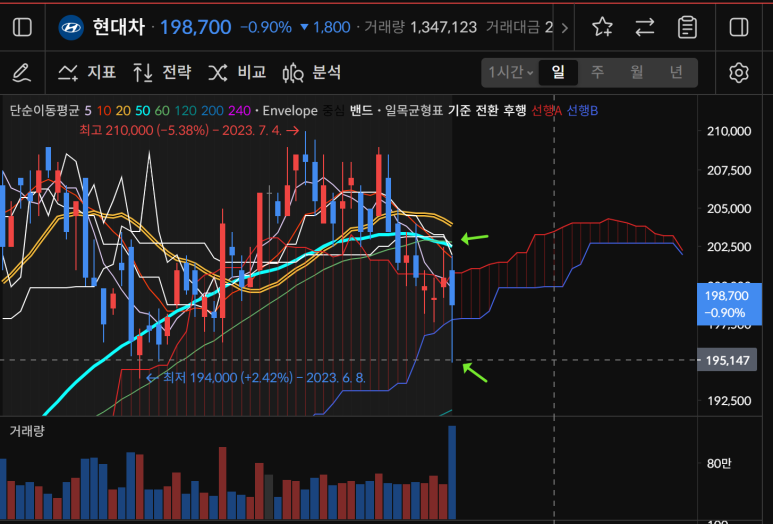Open chart settings gear icon

tap(738, 72)
